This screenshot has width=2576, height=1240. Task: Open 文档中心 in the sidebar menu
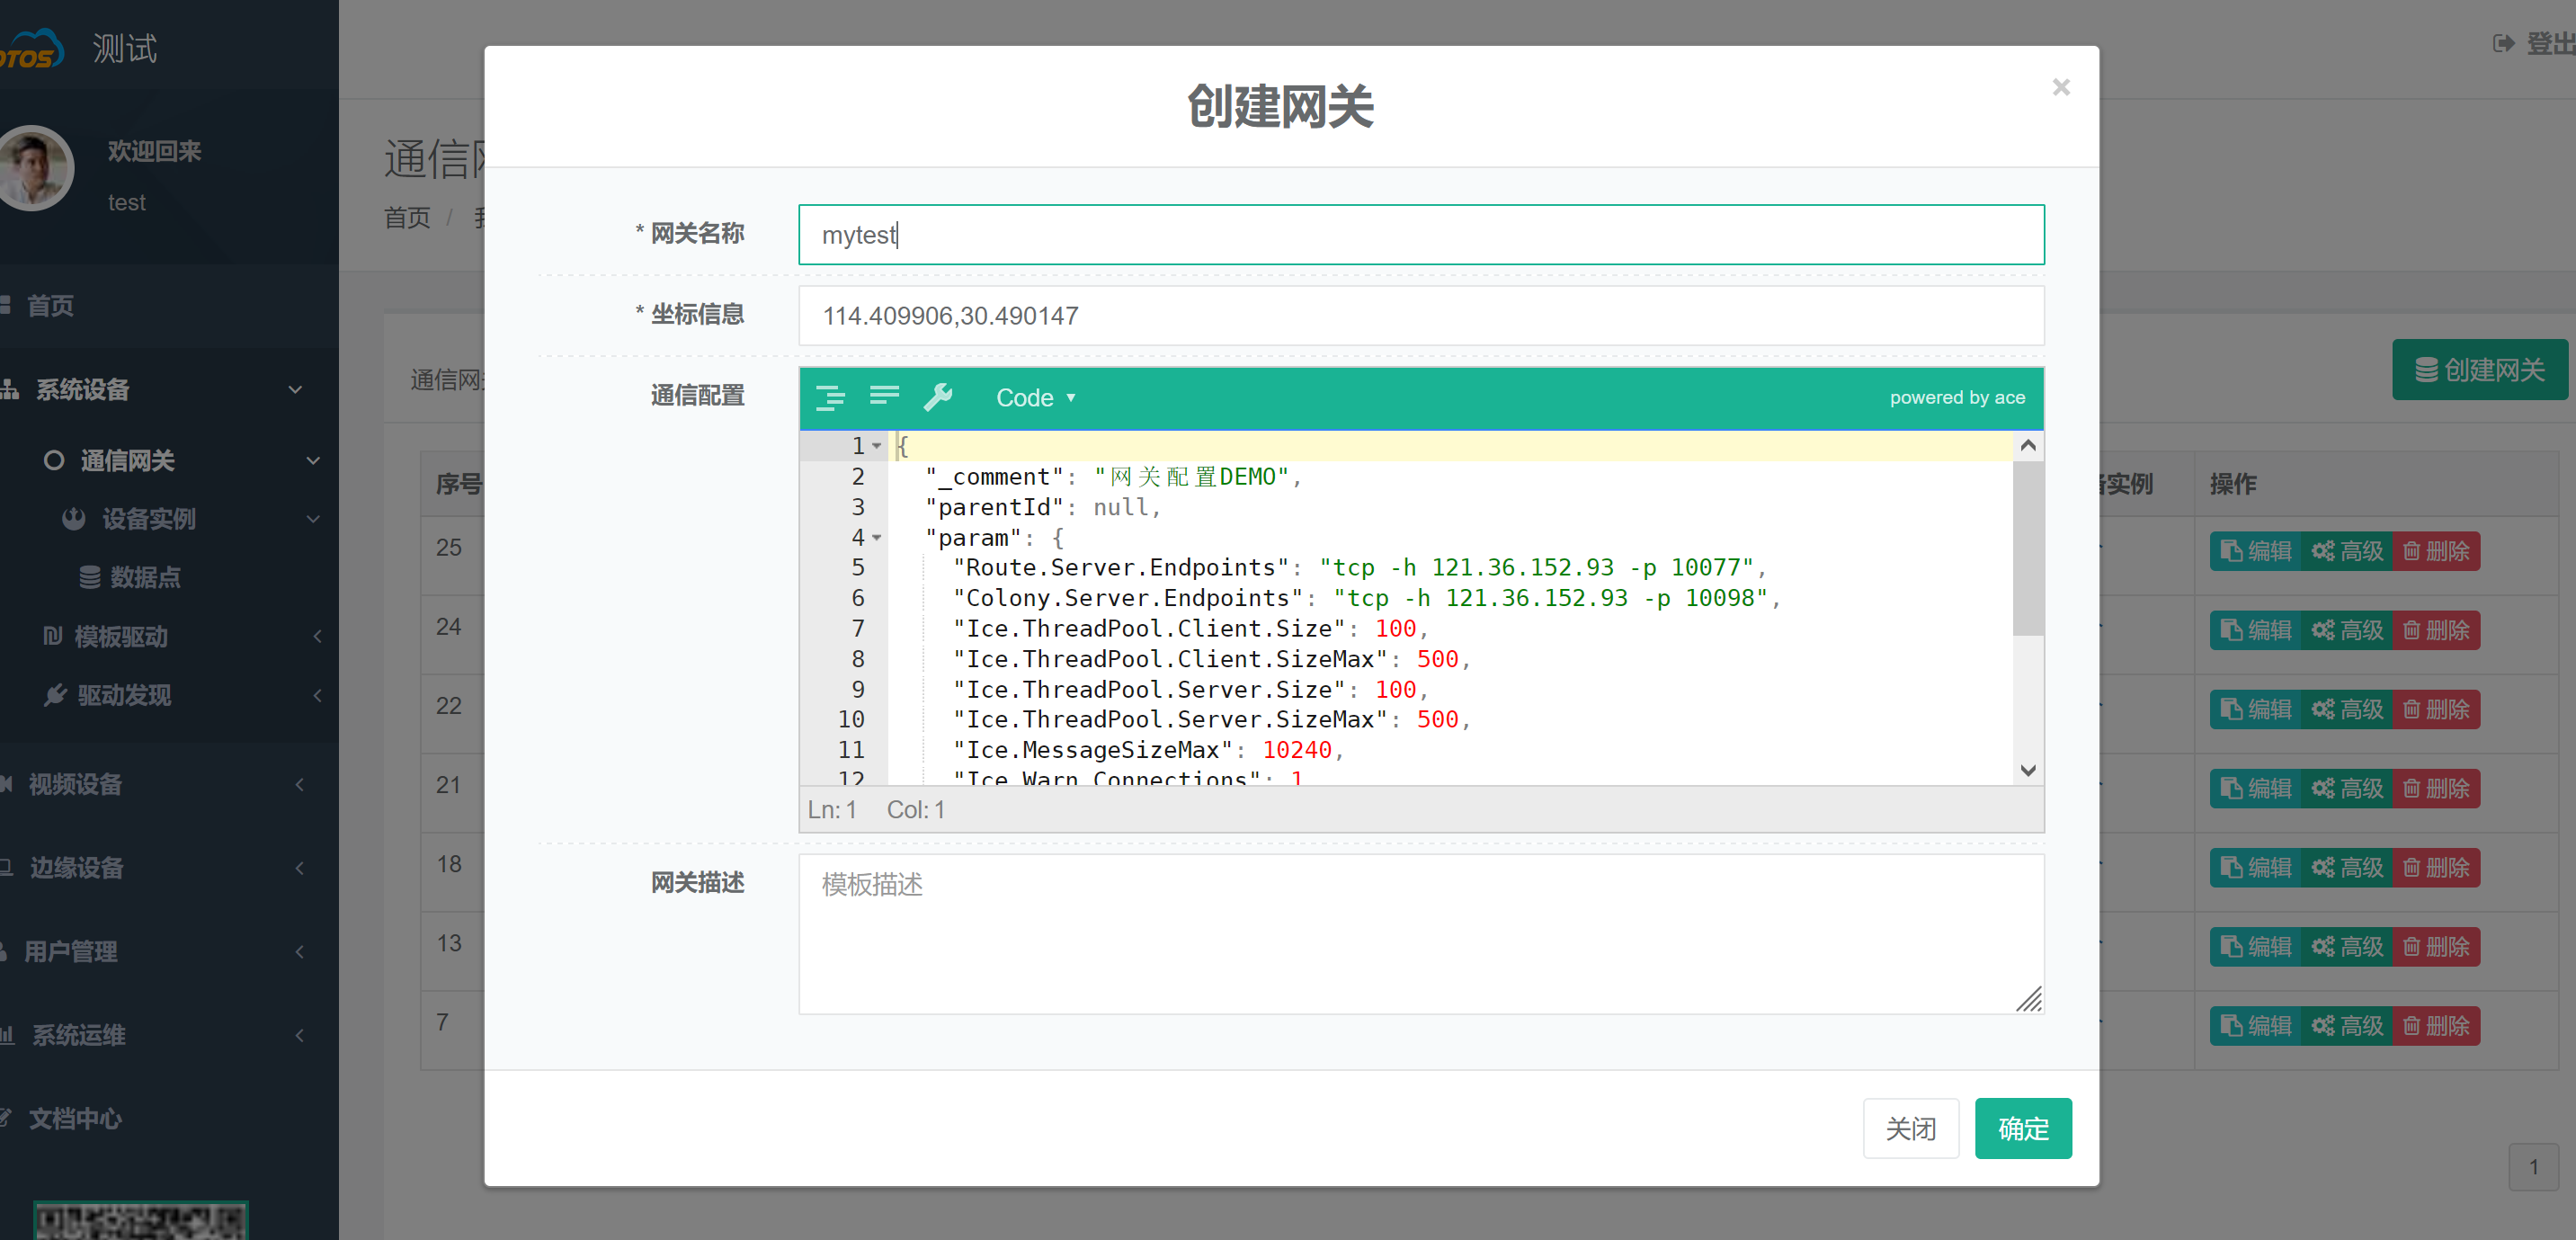click(x=75, y=1118)
